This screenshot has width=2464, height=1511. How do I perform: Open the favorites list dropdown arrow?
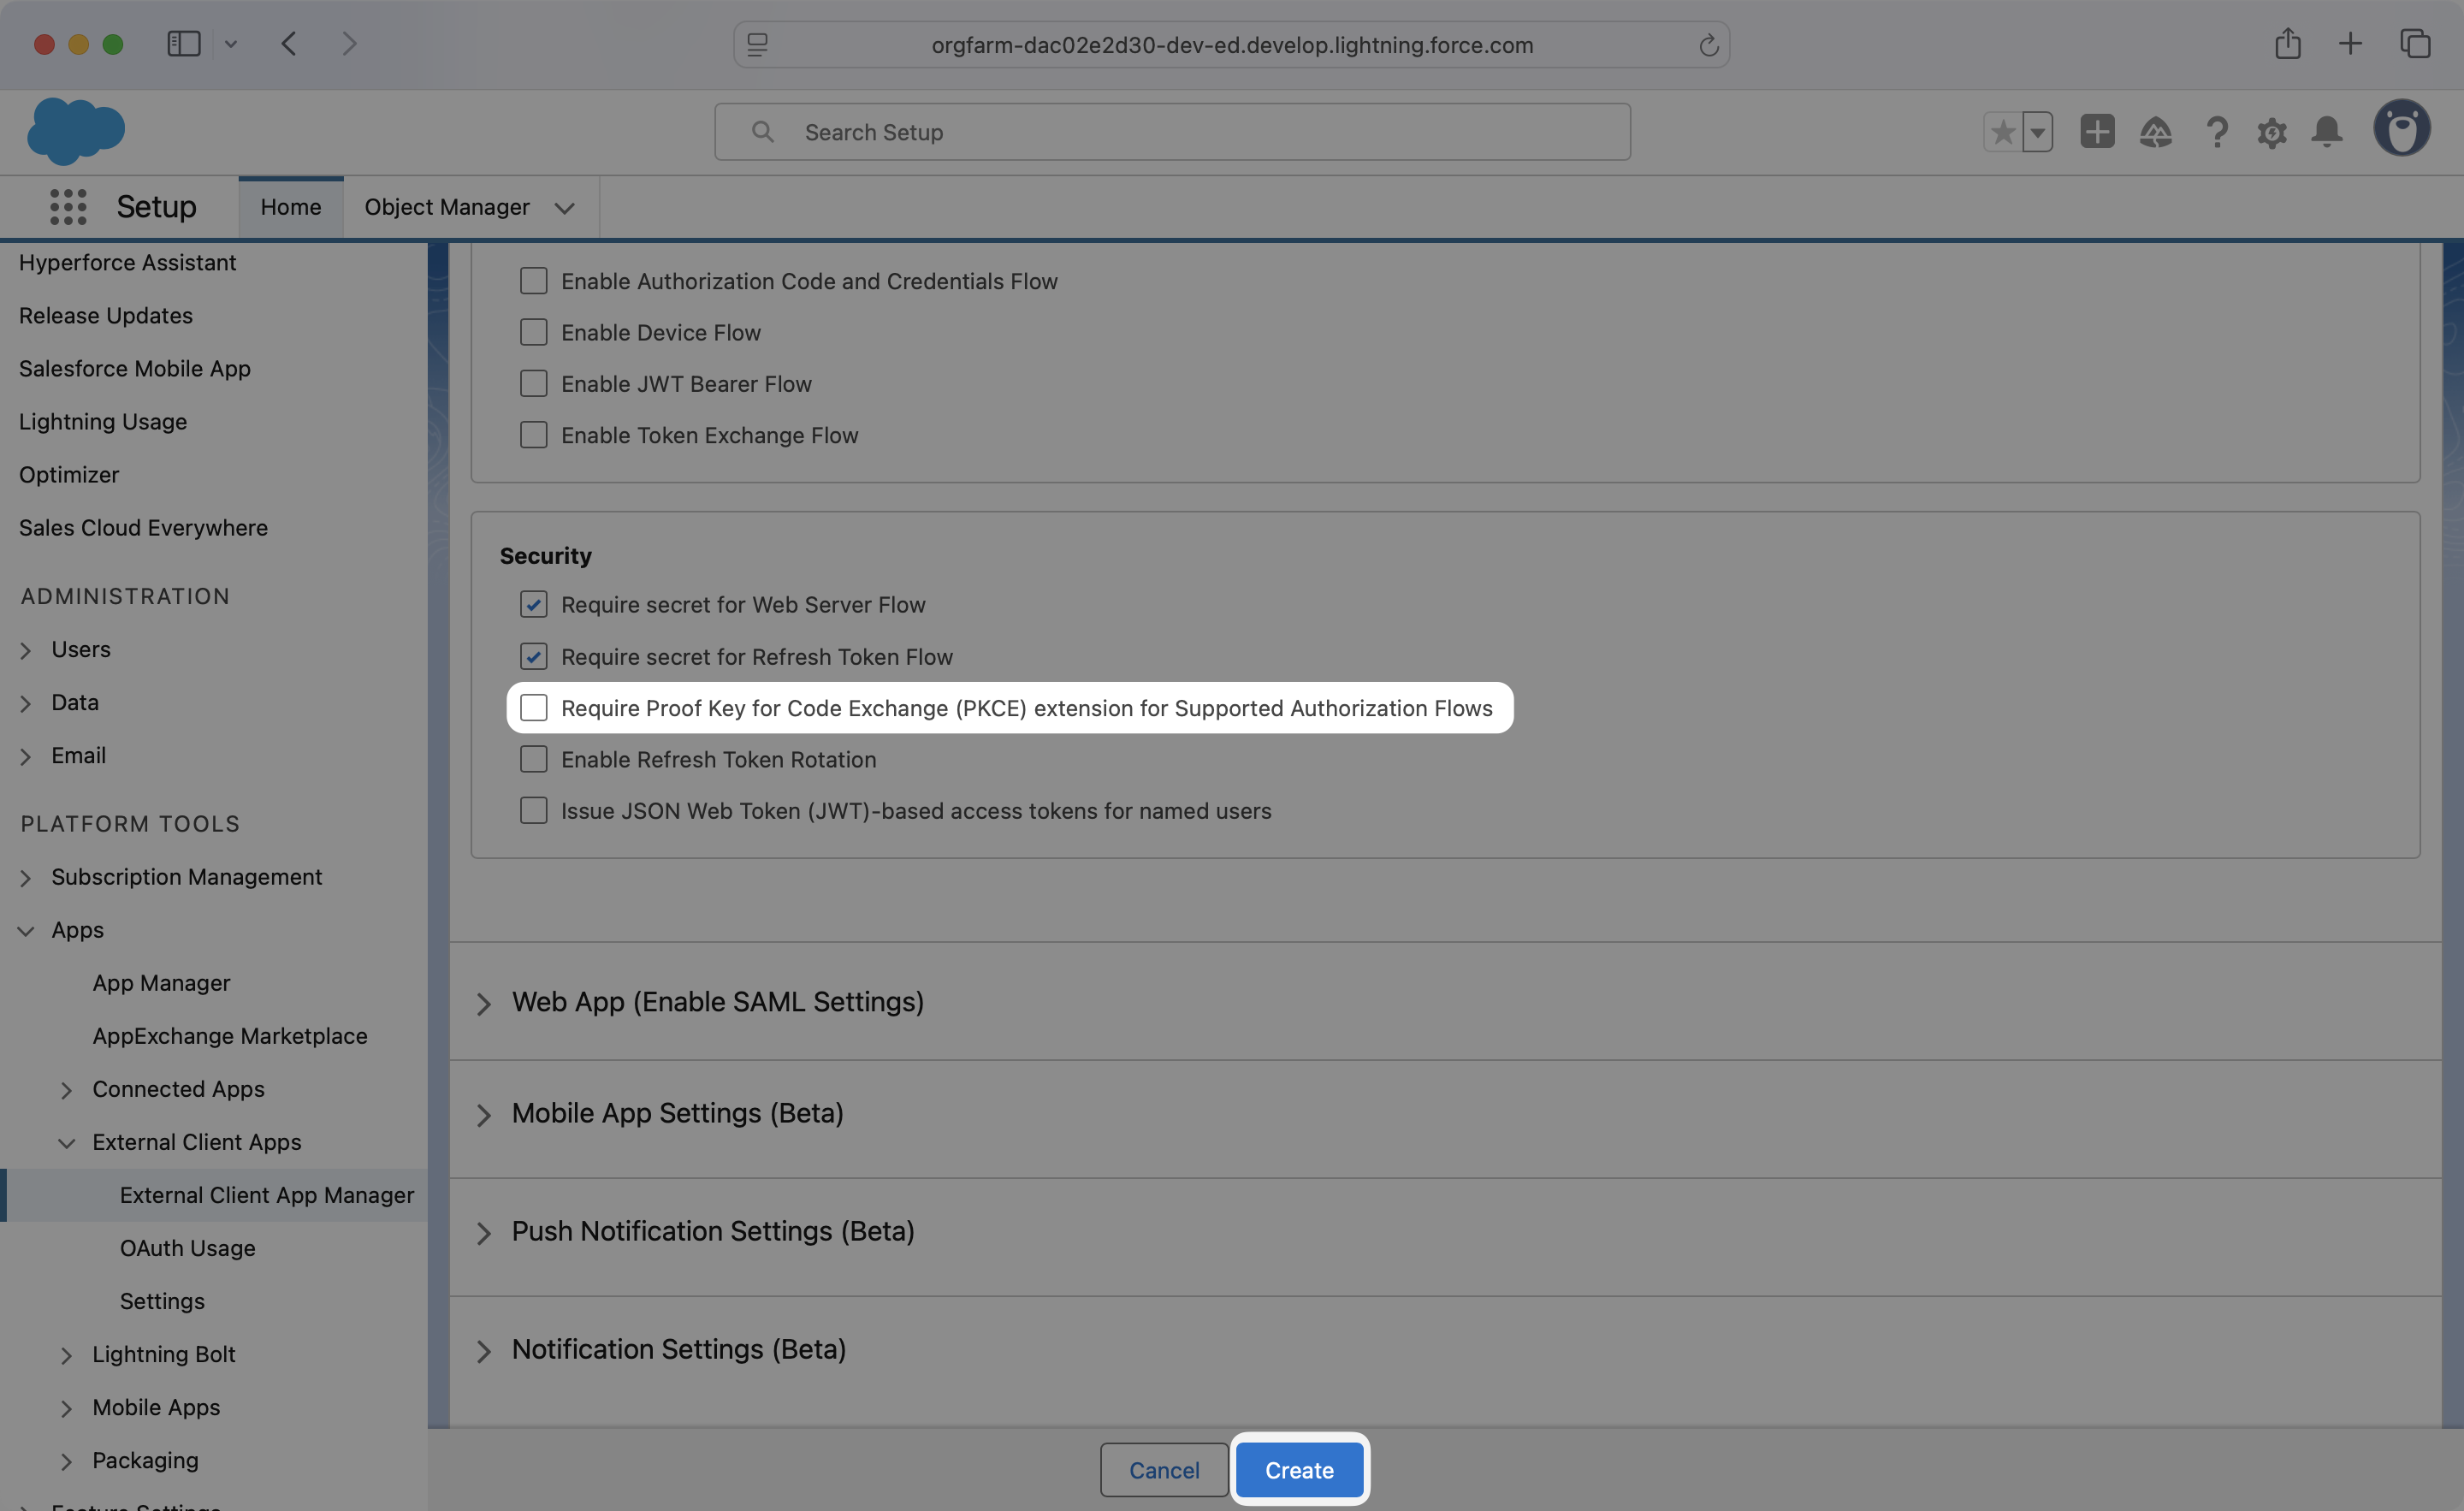point(2037,132)
